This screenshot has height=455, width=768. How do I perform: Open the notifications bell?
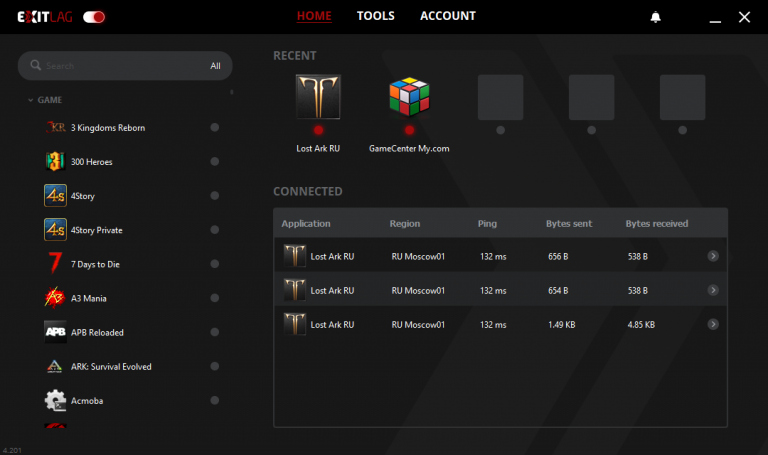(x=655, y=17)
